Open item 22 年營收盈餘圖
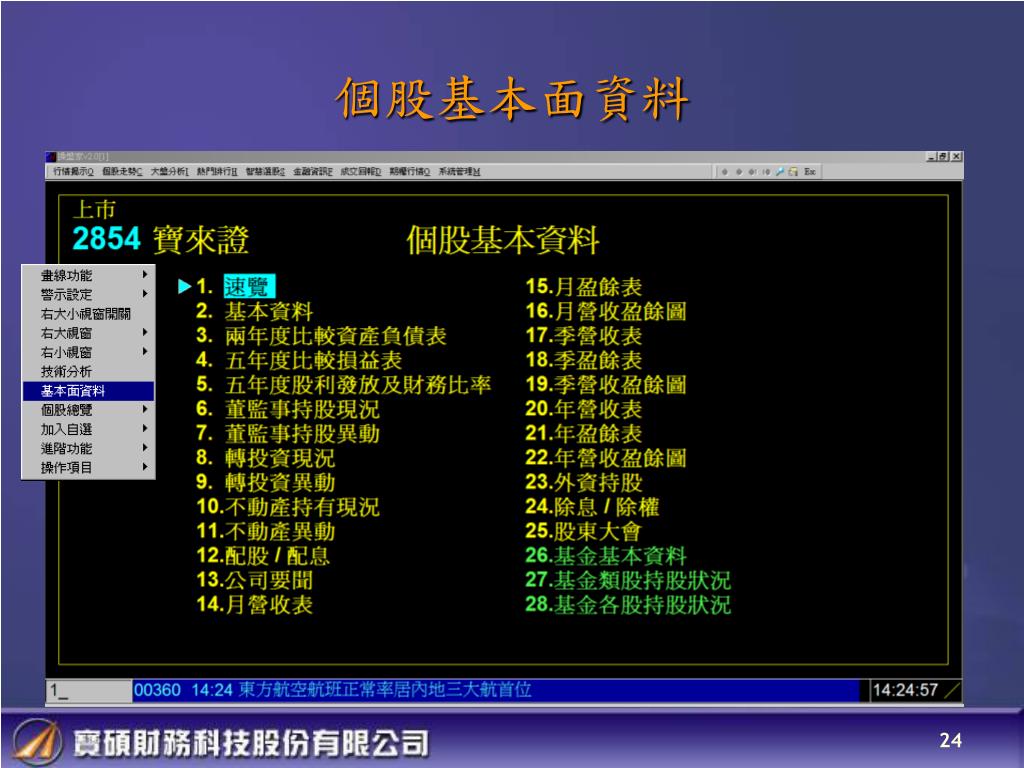Image resolution: width=1024 pixels, height=768 pixels. [606, 458]
